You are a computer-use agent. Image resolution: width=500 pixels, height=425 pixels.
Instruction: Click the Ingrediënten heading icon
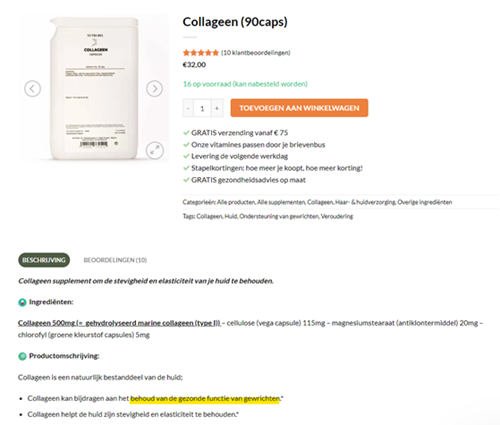click(x=22, y=302)
